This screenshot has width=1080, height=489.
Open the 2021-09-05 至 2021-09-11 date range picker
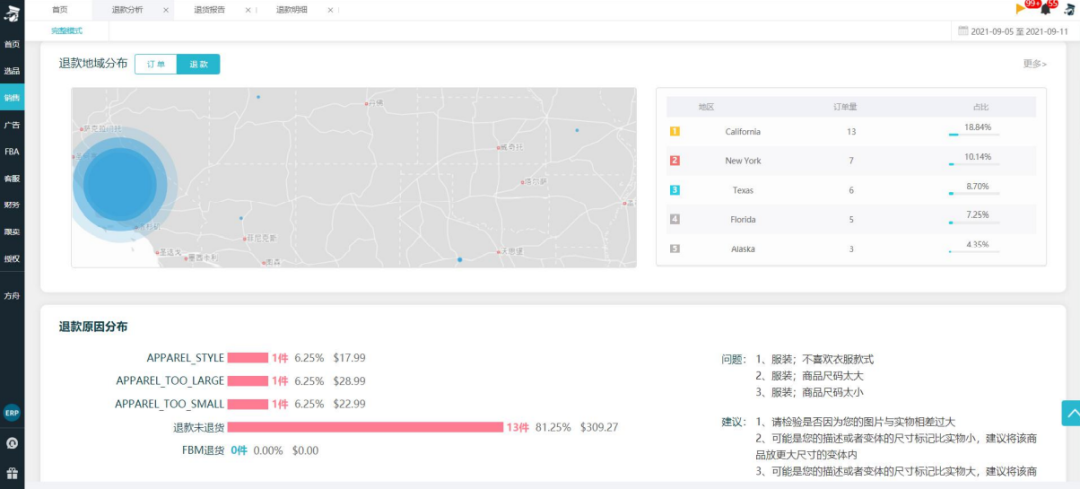(1019, 31)
